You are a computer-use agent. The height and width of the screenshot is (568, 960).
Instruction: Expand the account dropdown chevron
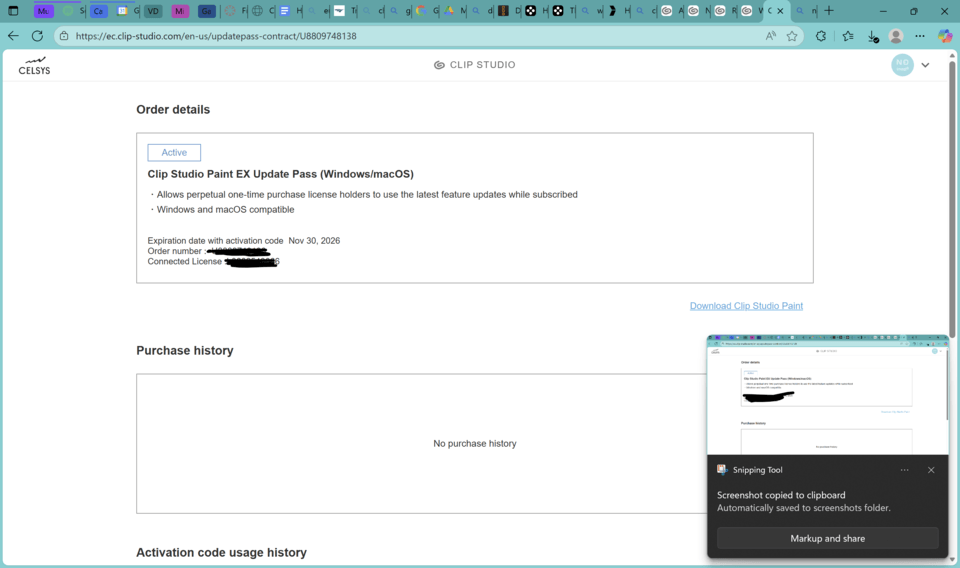[x=925, y=65]
